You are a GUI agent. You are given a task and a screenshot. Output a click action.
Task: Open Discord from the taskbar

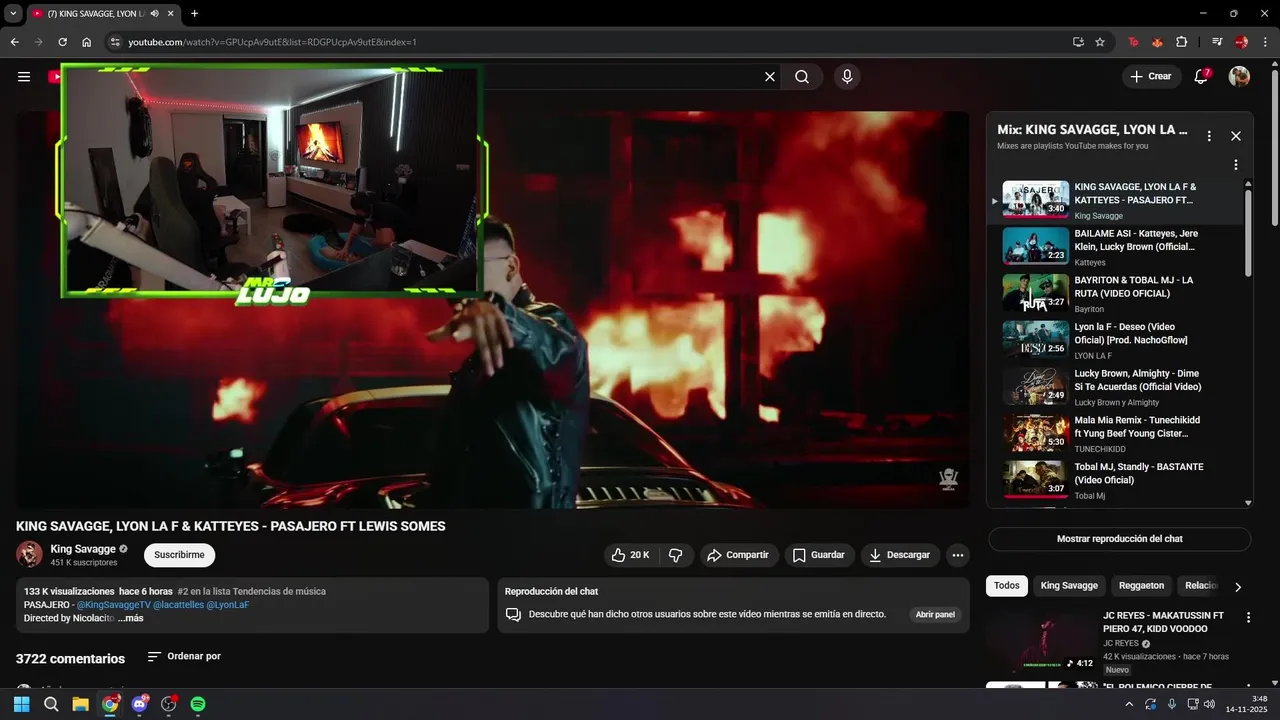click(139, 704)
